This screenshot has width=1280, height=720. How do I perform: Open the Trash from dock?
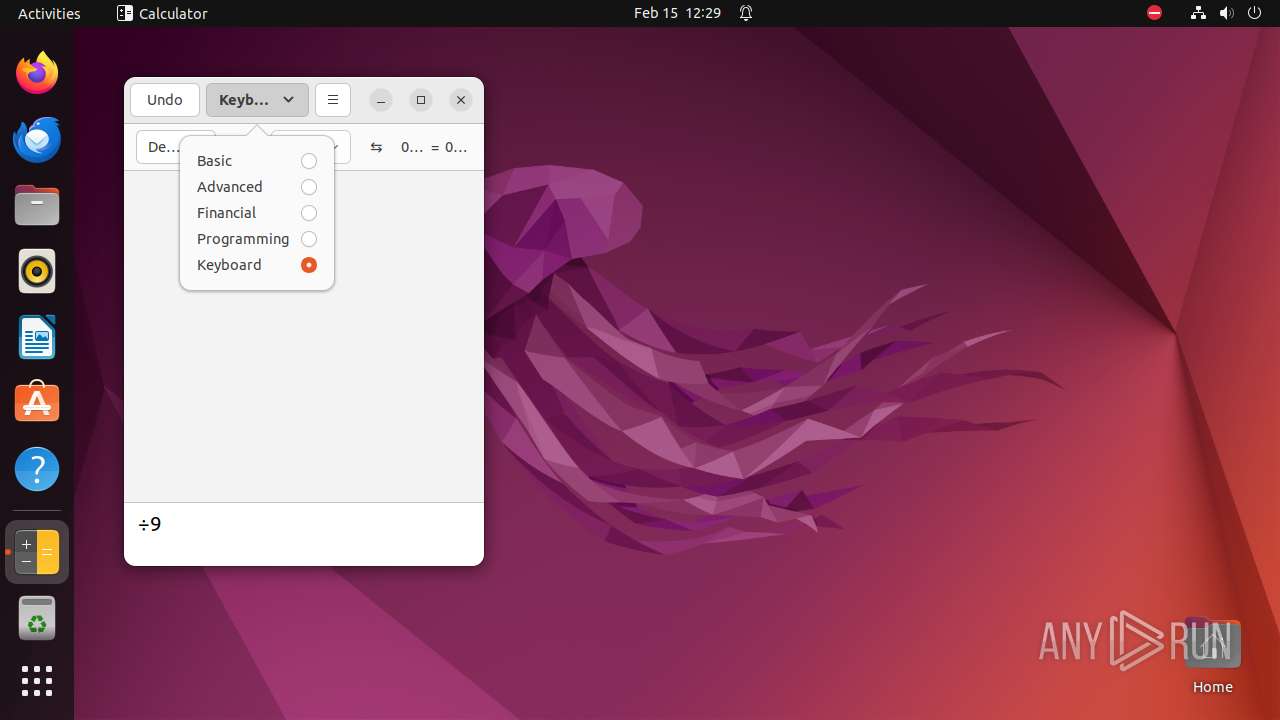tap(37, 618)
